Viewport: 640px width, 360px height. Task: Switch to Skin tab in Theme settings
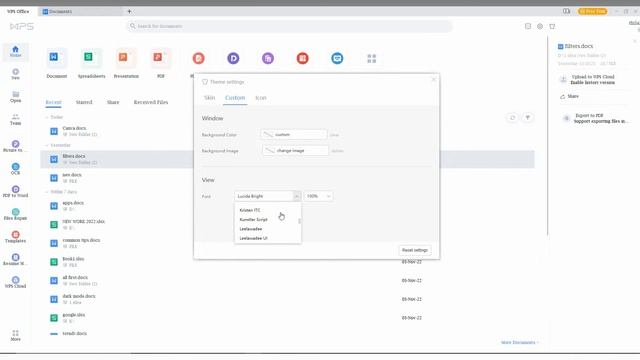(209, 98)
